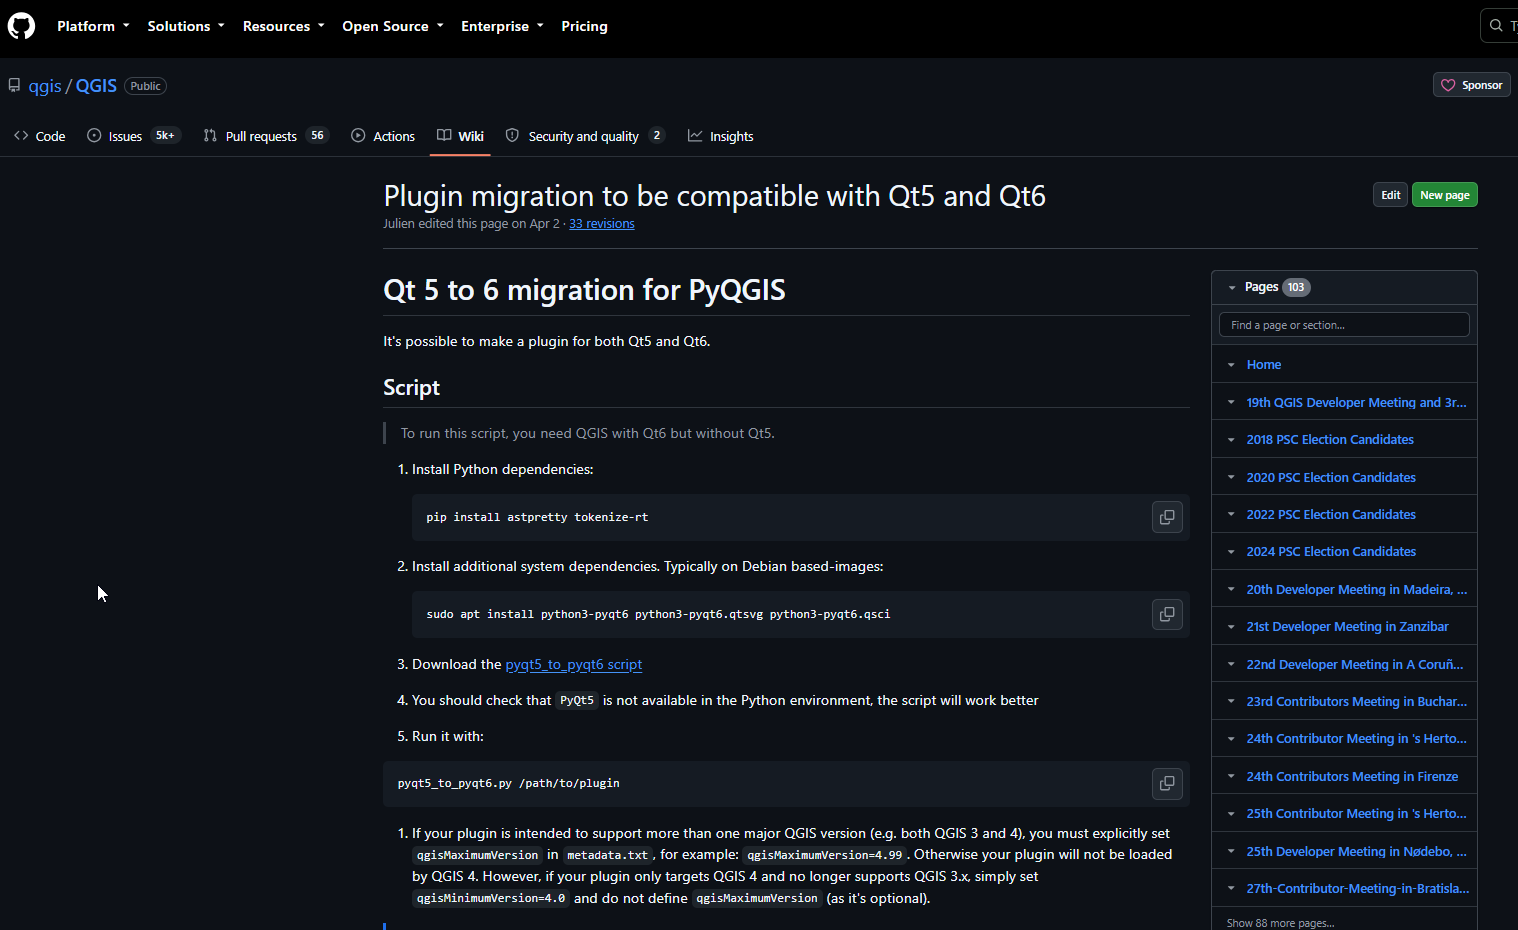Open the Platform dropdown menu

[x=93, y=26]
